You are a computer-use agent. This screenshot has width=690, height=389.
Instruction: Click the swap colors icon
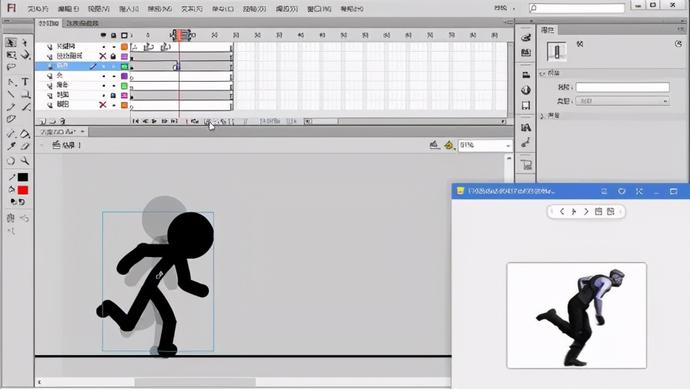[x=21, y=202]
